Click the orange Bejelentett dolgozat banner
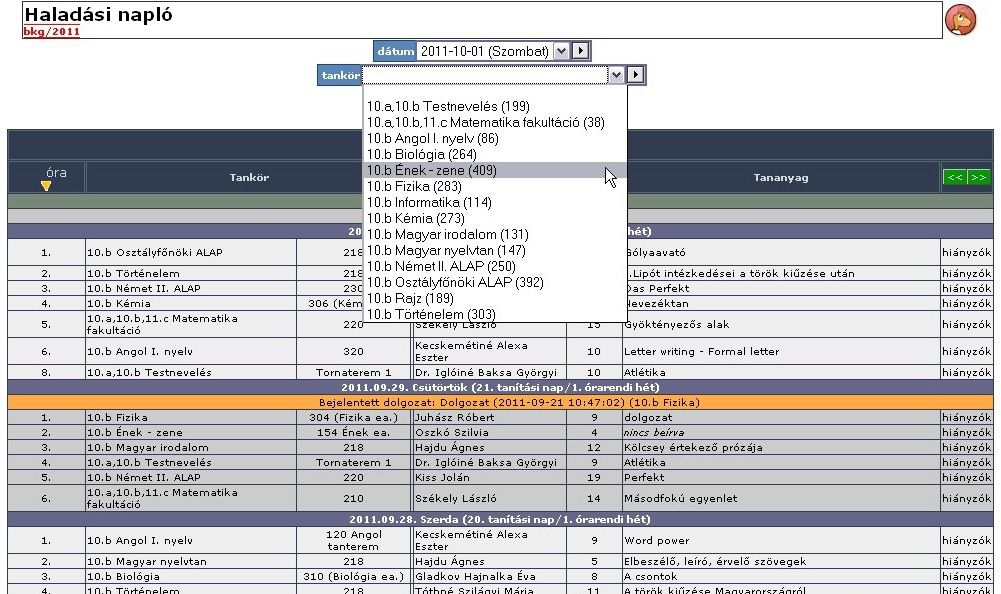The width and height of the screenshot is (1001, 594). pos(500,402)
